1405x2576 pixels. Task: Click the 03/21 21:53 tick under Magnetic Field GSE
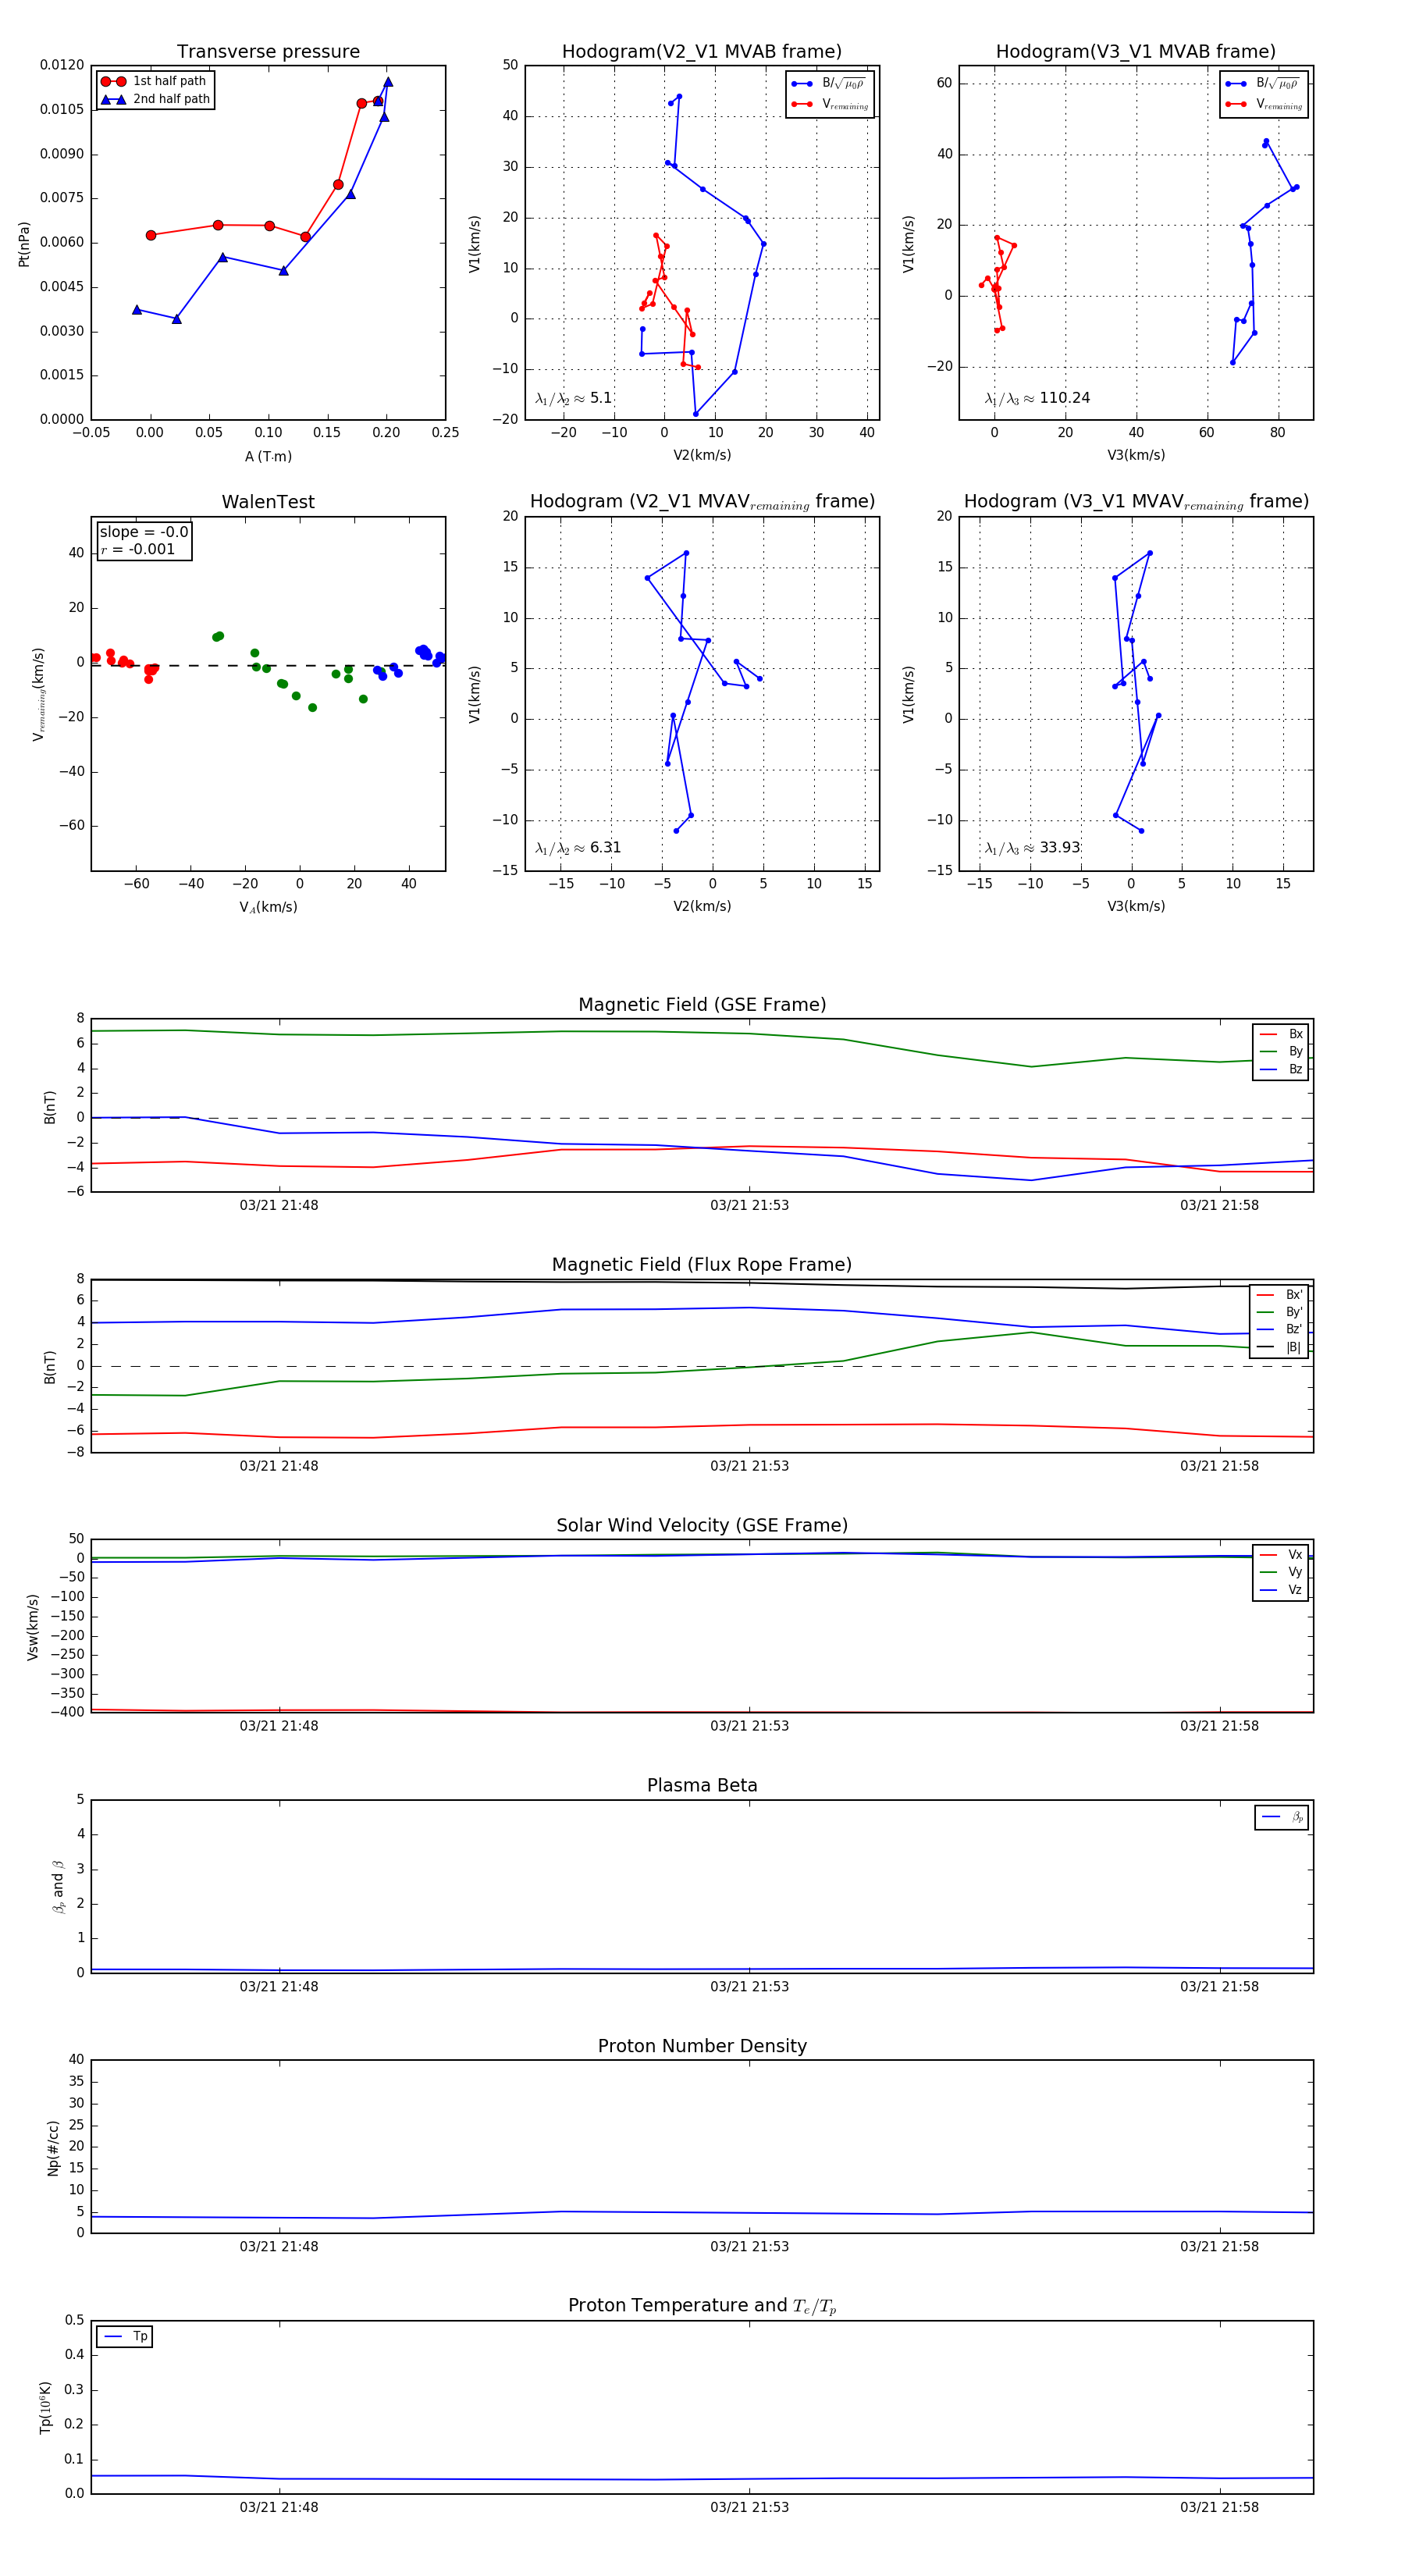(749, 1205)
